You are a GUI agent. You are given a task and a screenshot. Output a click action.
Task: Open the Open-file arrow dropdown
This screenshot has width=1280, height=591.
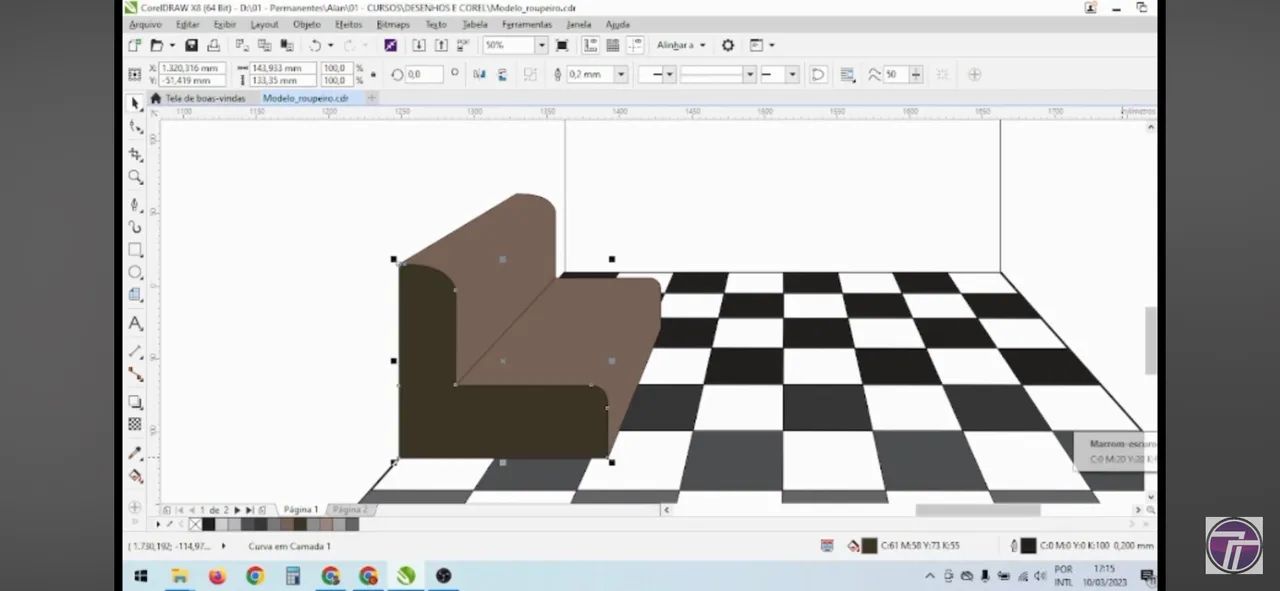[x=172, y=45]
